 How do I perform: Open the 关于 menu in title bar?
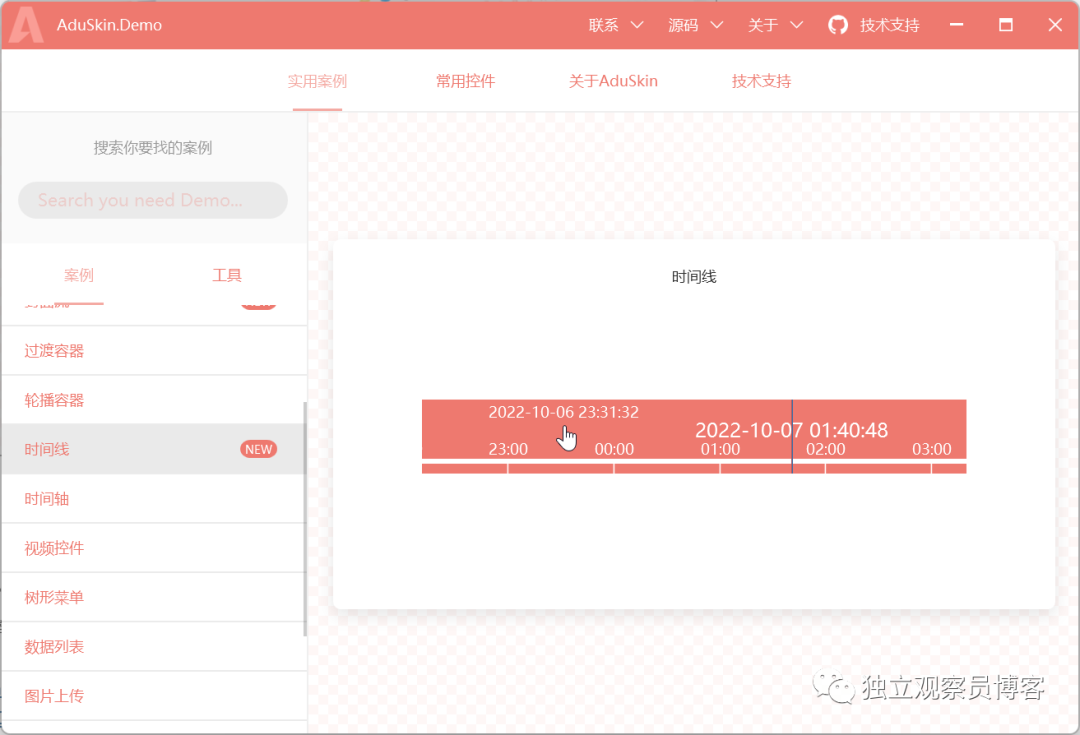762,25
